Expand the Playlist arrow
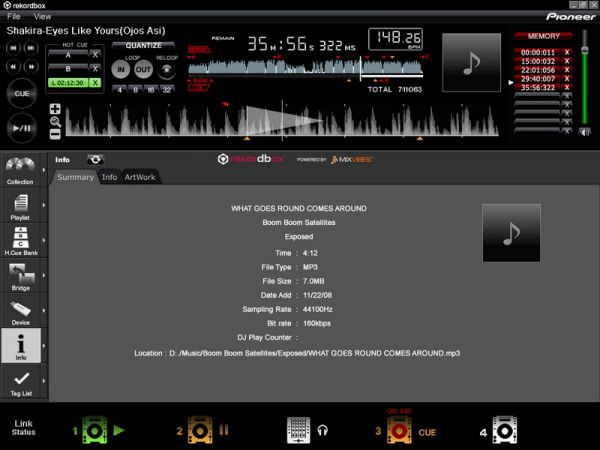Viewport: 600px width, 450px height. click(44, 205)
